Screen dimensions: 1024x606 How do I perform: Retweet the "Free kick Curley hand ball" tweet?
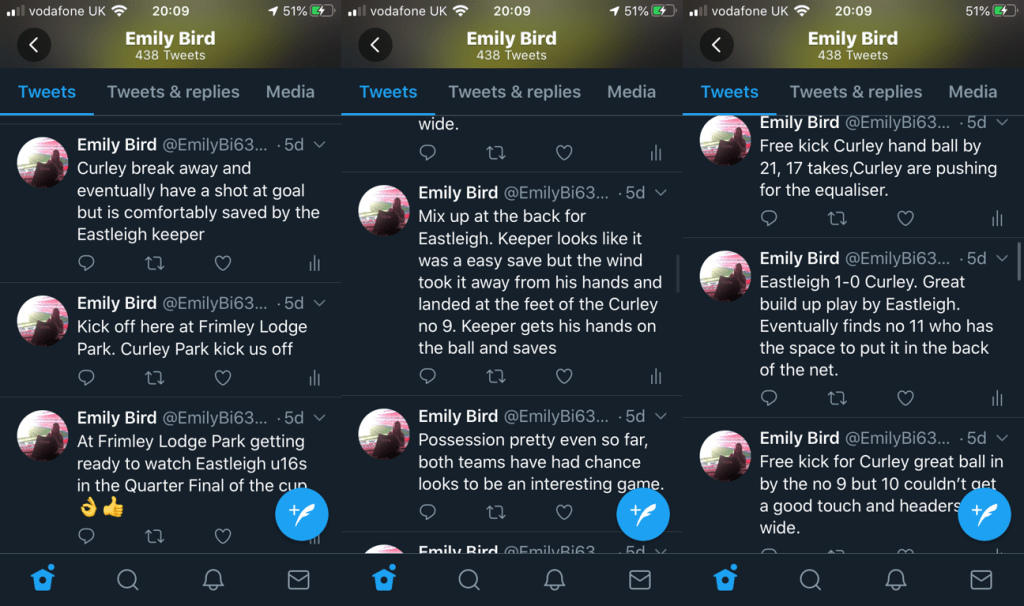837,218
